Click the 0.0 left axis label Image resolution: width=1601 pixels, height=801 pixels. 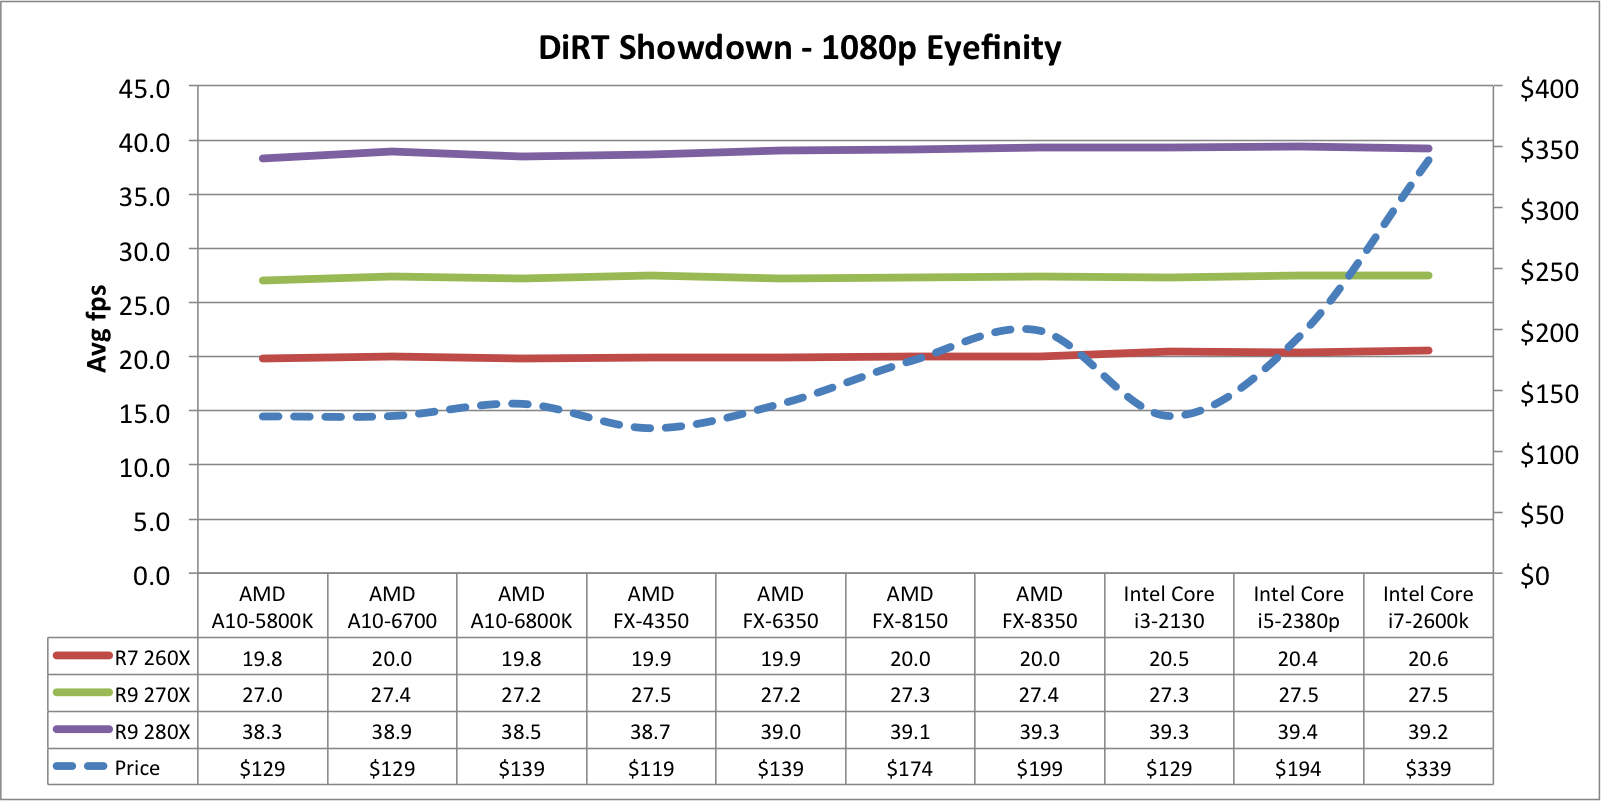click(151, 576)
